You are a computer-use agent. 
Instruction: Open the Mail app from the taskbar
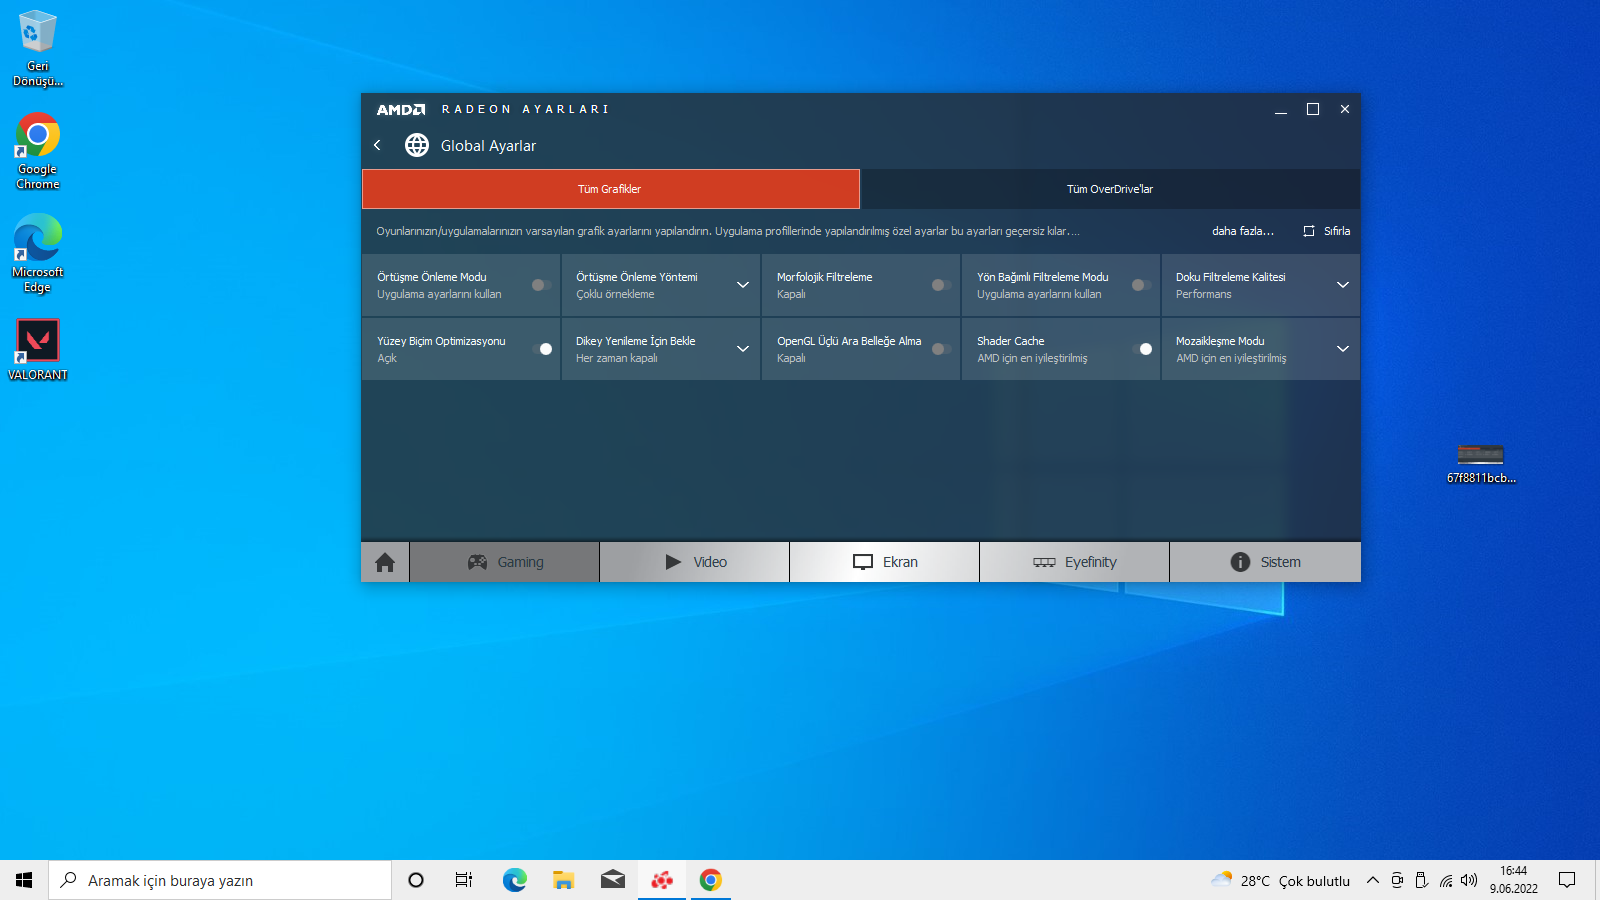coord(612,880)
